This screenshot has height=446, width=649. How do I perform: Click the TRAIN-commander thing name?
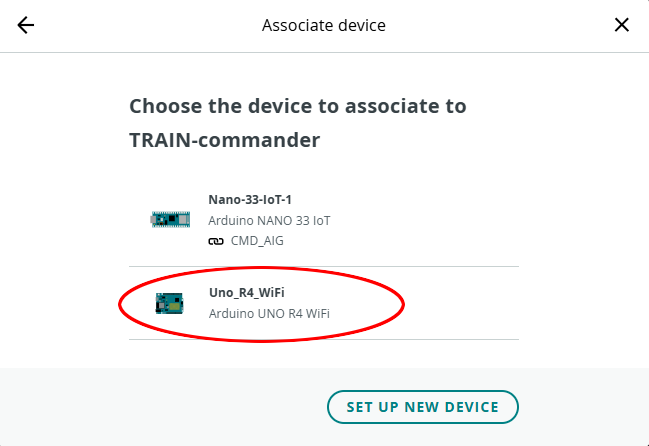(224, 140)
